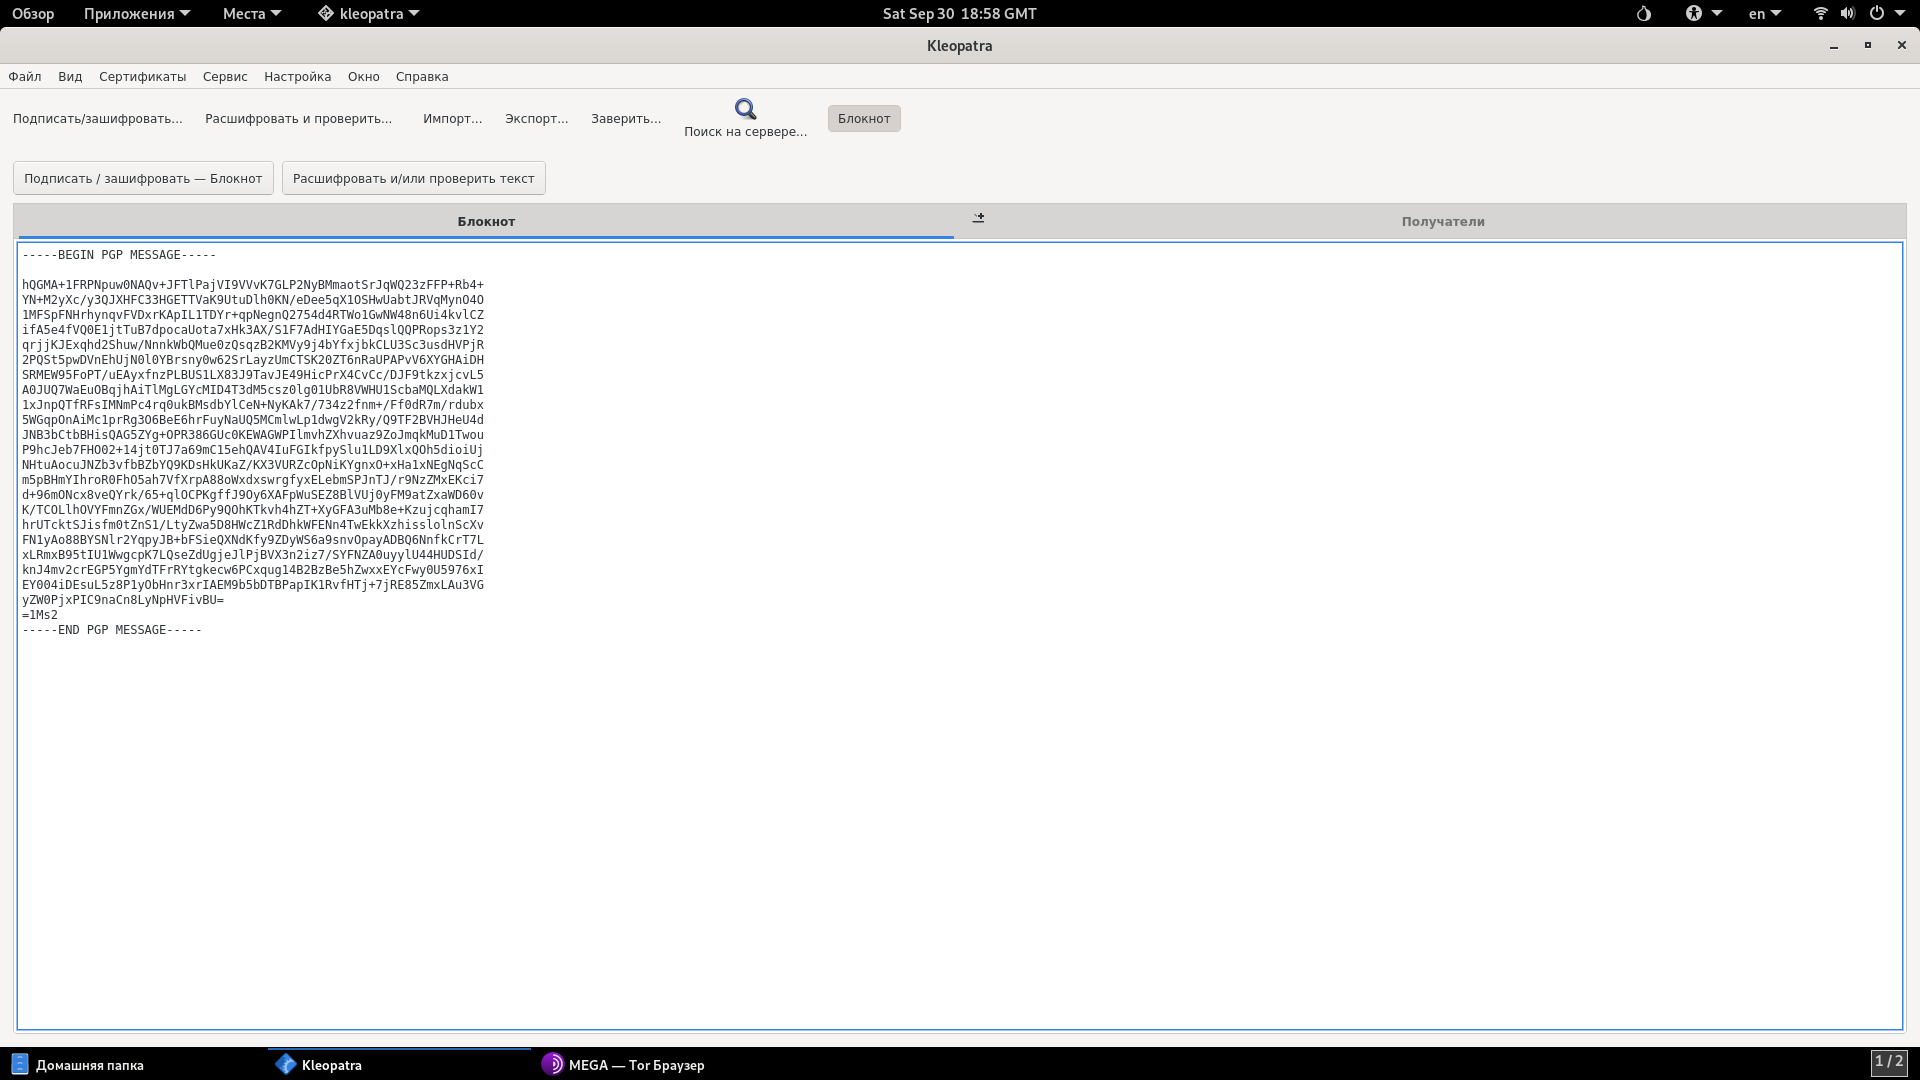Open the Tor Browser MEGA window icon

(552, 1064)
